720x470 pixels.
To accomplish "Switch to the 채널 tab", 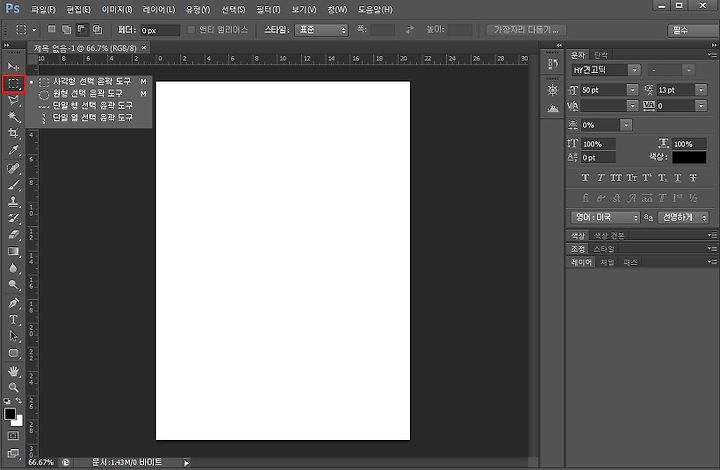I will pyautogui.click(x=607, y=263).
